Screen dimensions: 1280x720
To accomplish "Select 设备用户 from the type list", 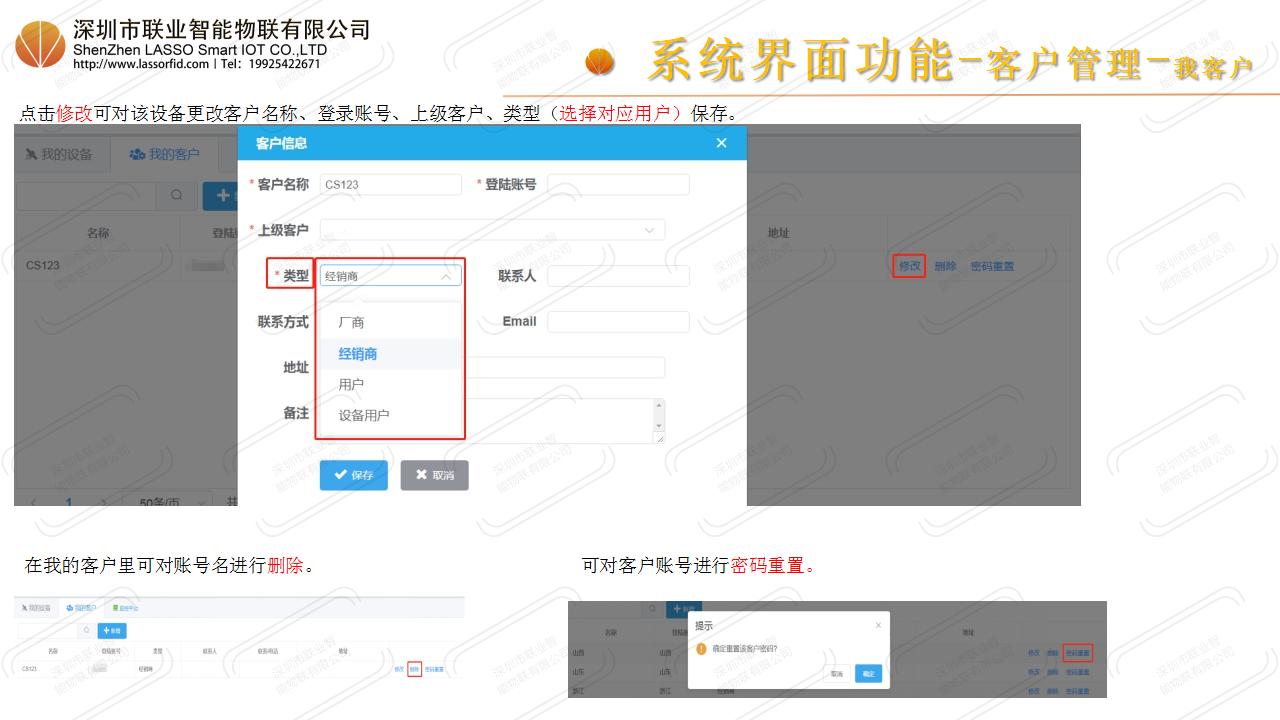I will [363, 415].
